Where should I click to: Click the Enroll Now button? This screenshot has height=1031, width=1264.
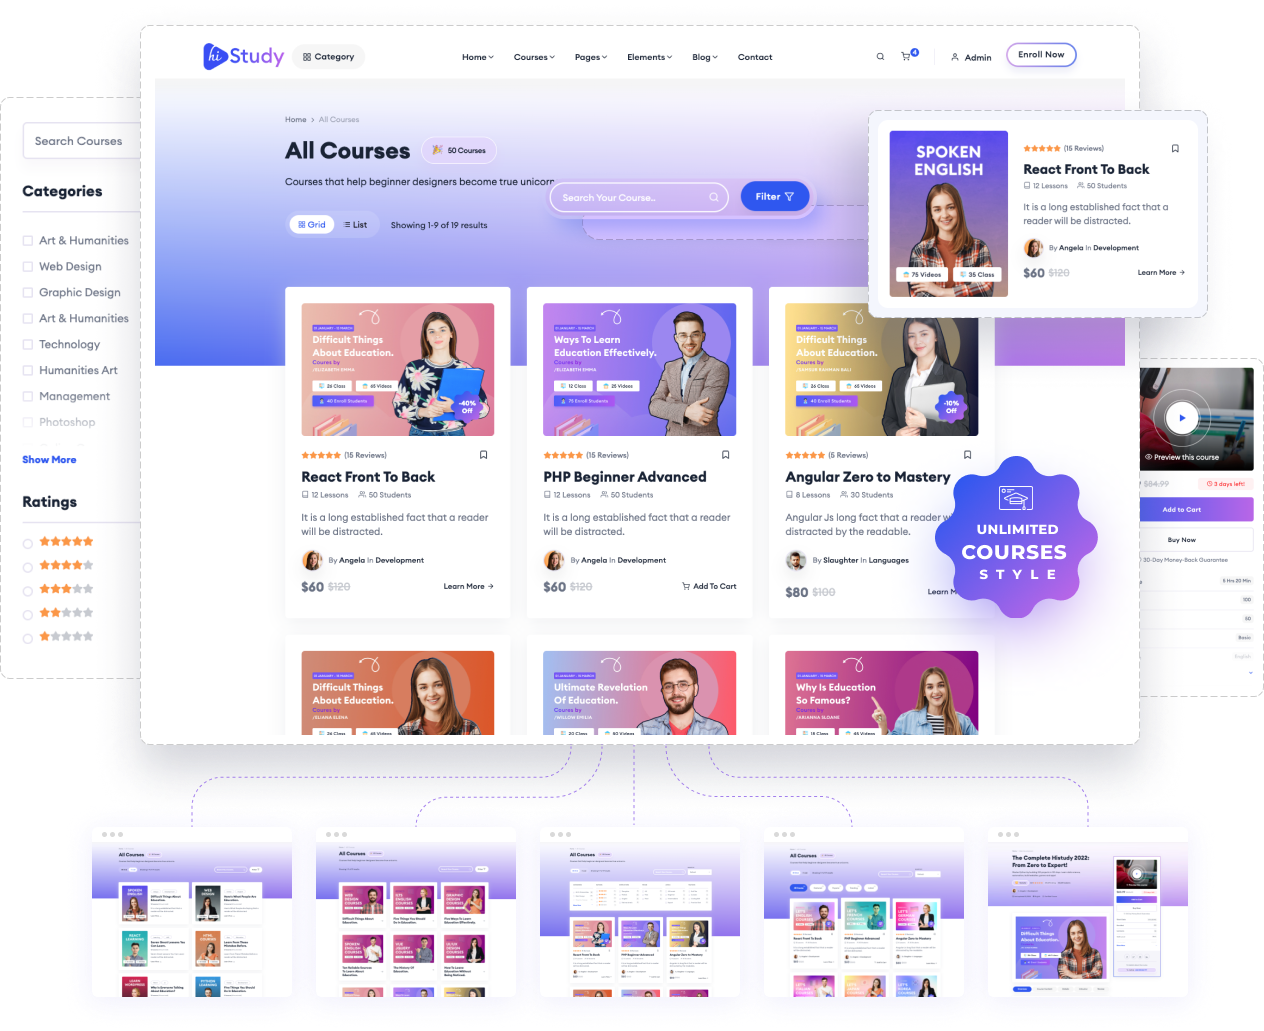pyautogui.click(x=1041, y=55)
